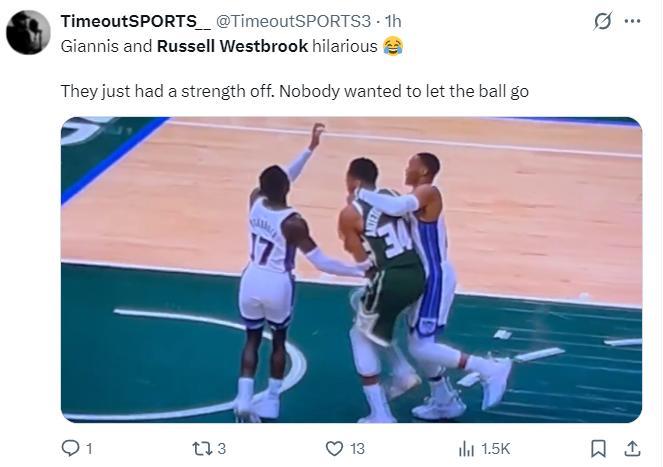The image size is (663, 467).
Task: Bookmark this post
Action: coord(598,449)
